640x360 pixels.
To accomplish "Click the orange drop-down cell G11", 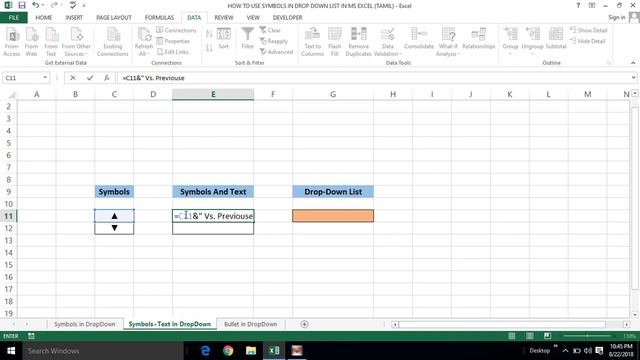I will coord(333,216).
